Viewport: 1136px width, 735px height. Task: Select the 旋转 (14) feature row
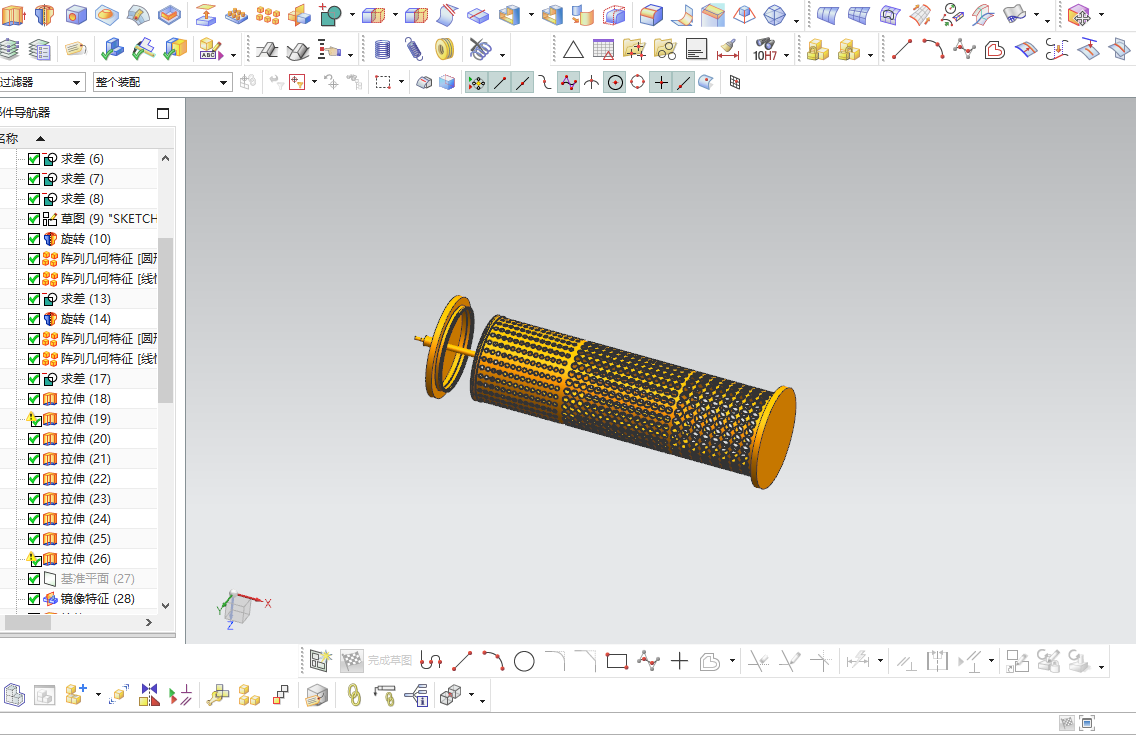[x=85, y=319]
